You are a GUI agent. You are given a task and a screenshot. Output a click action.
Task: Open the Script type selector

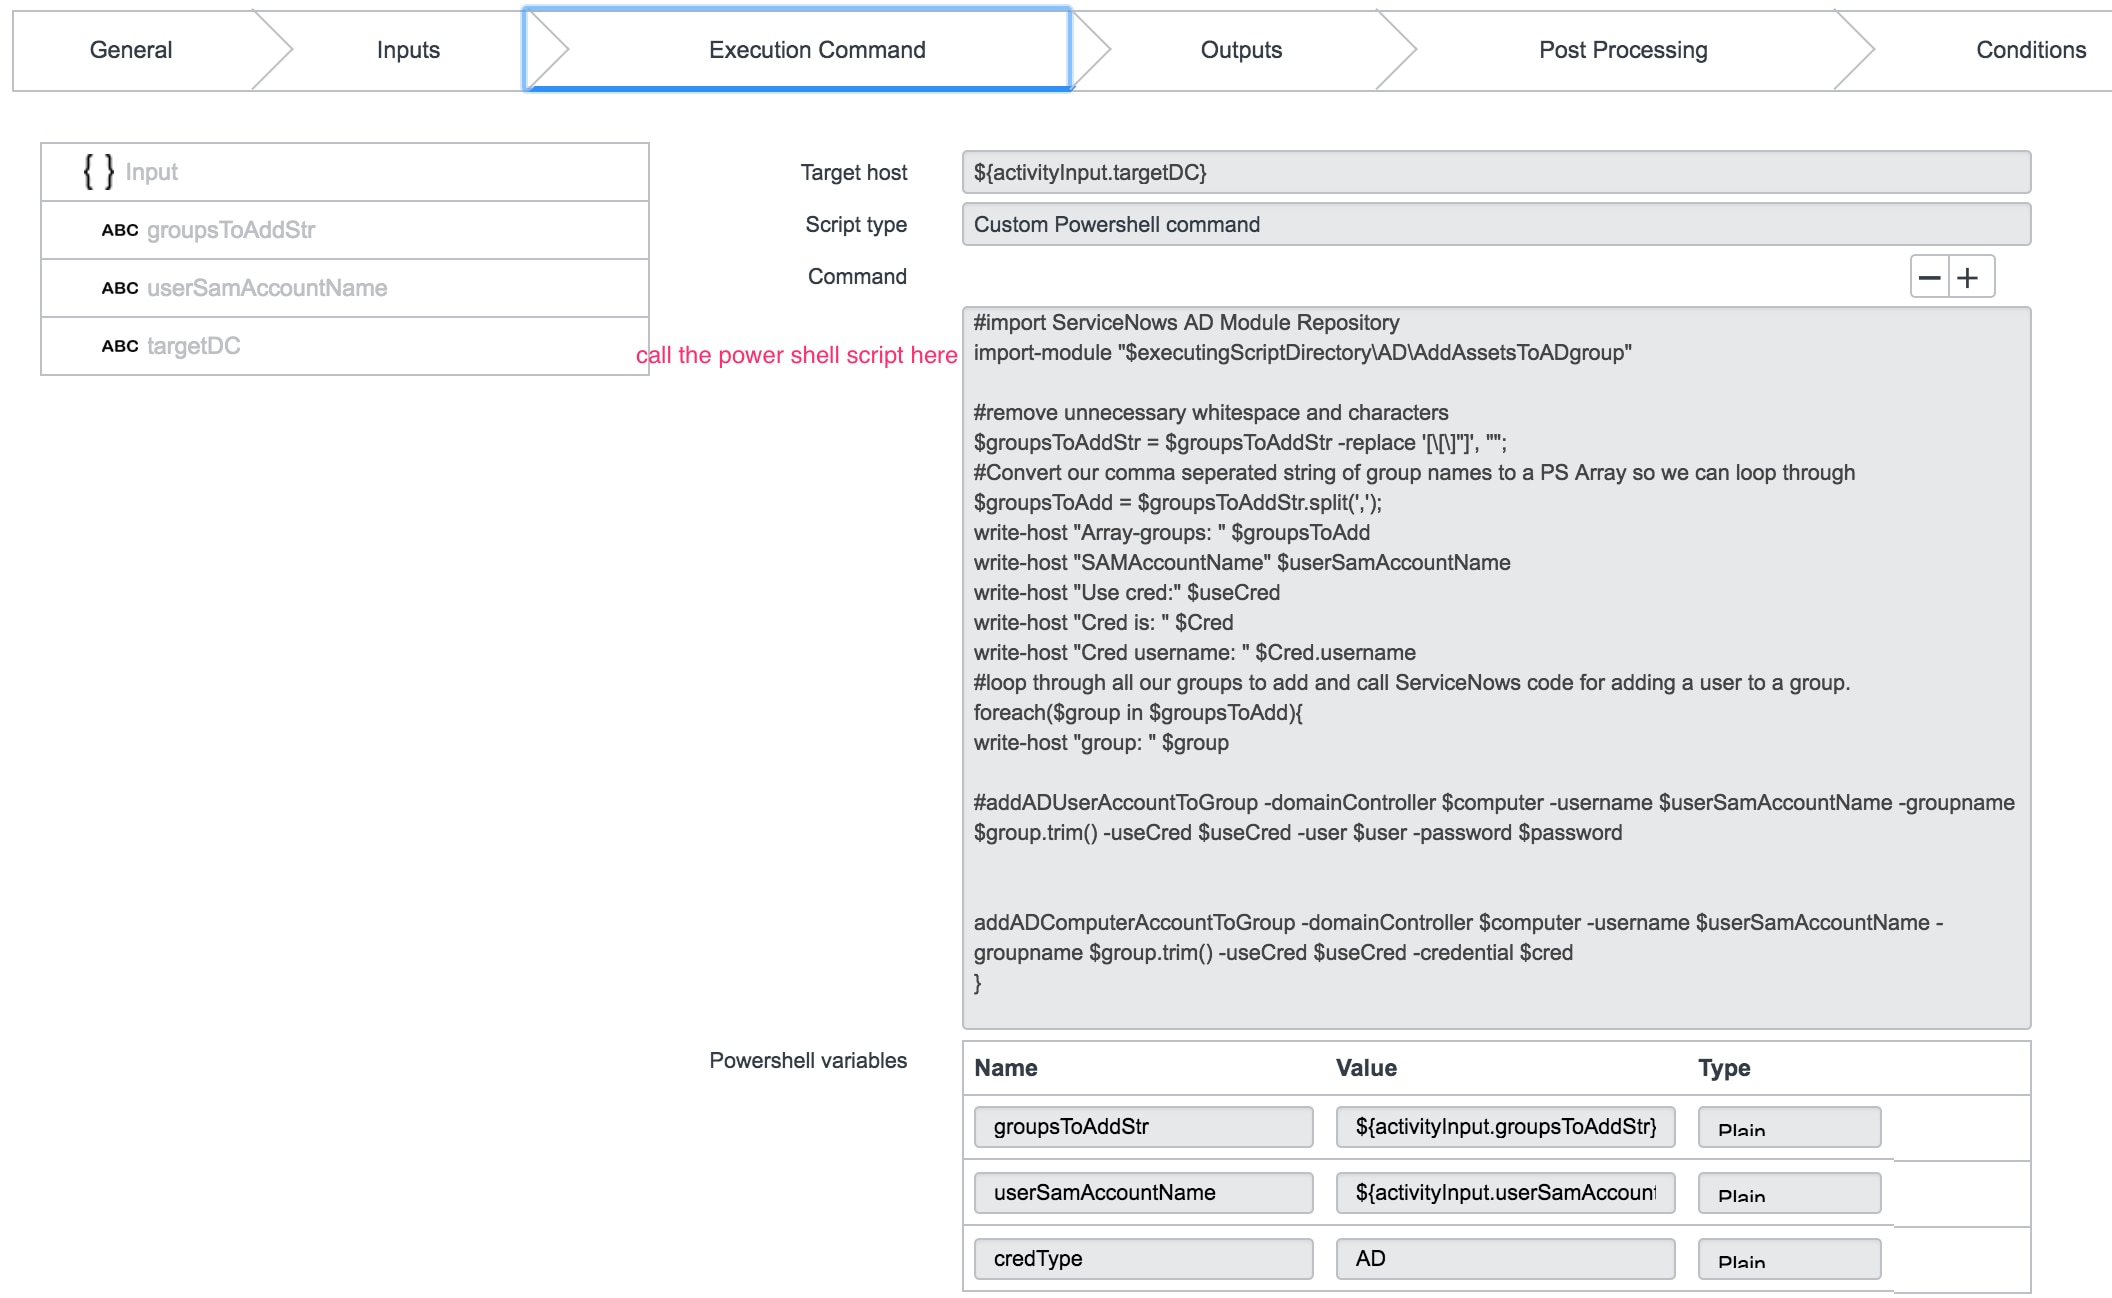(x=1496, y=224)
